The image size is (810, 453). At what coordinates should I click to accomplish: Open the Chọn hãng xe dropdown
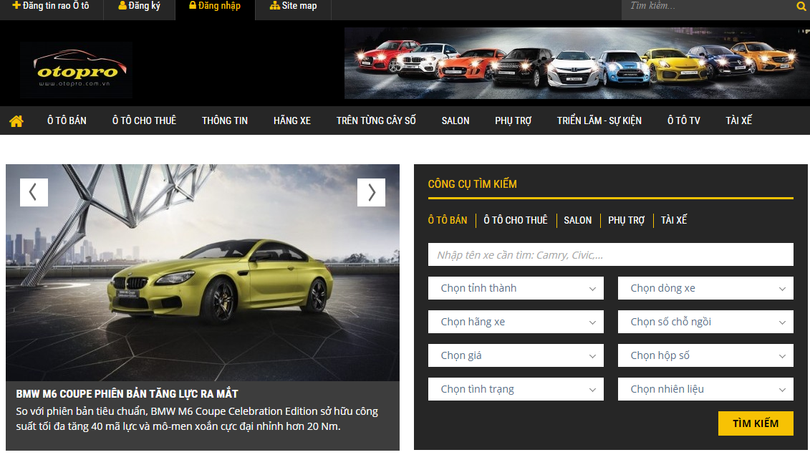click(x=516, y=322)
